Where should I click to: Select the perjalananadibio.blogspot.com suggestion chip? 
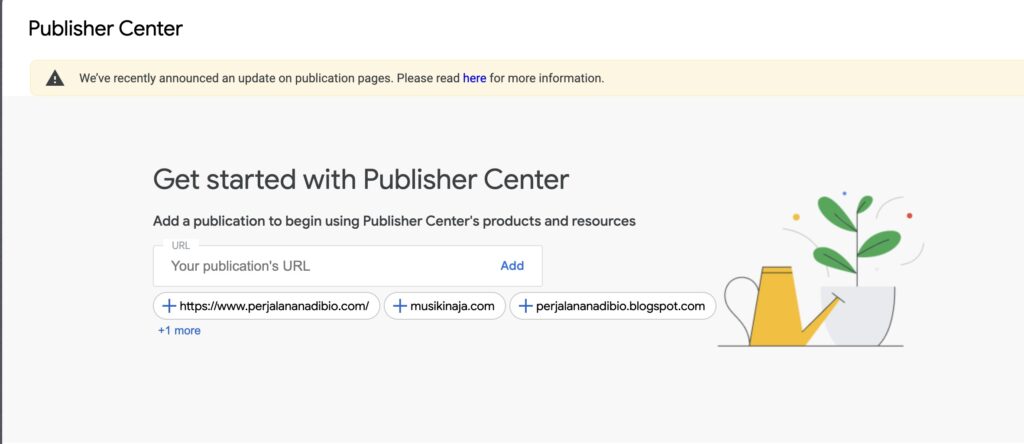pos(613,306)
